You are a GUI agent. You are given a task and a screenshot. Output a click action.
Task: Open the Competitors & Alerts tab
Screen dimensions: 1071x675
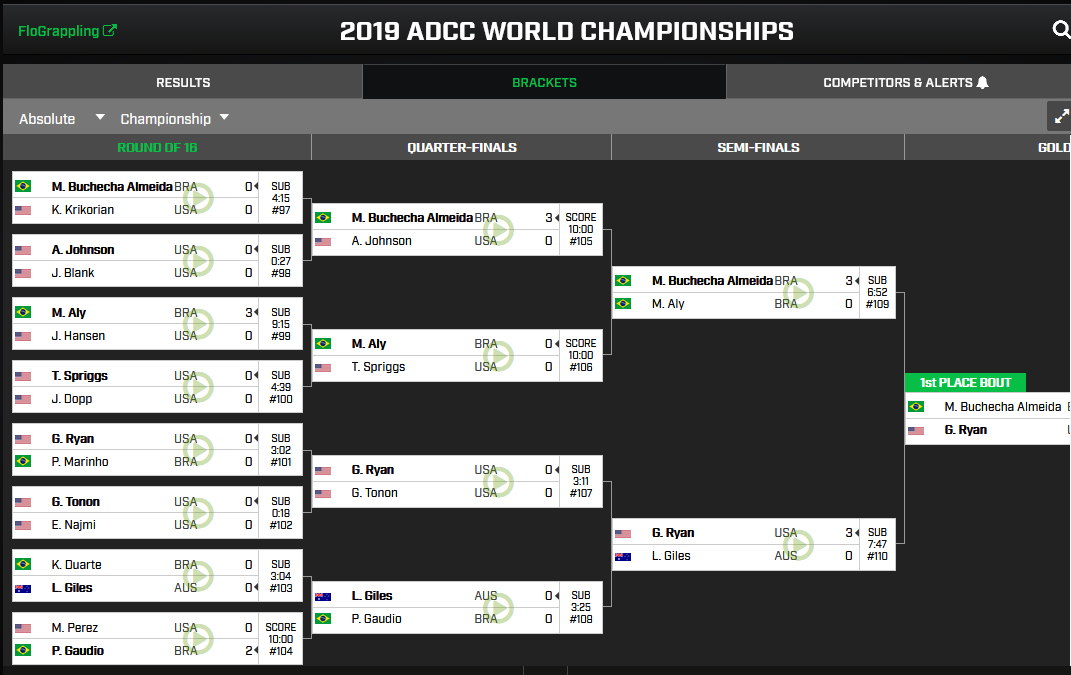(899, 82)
